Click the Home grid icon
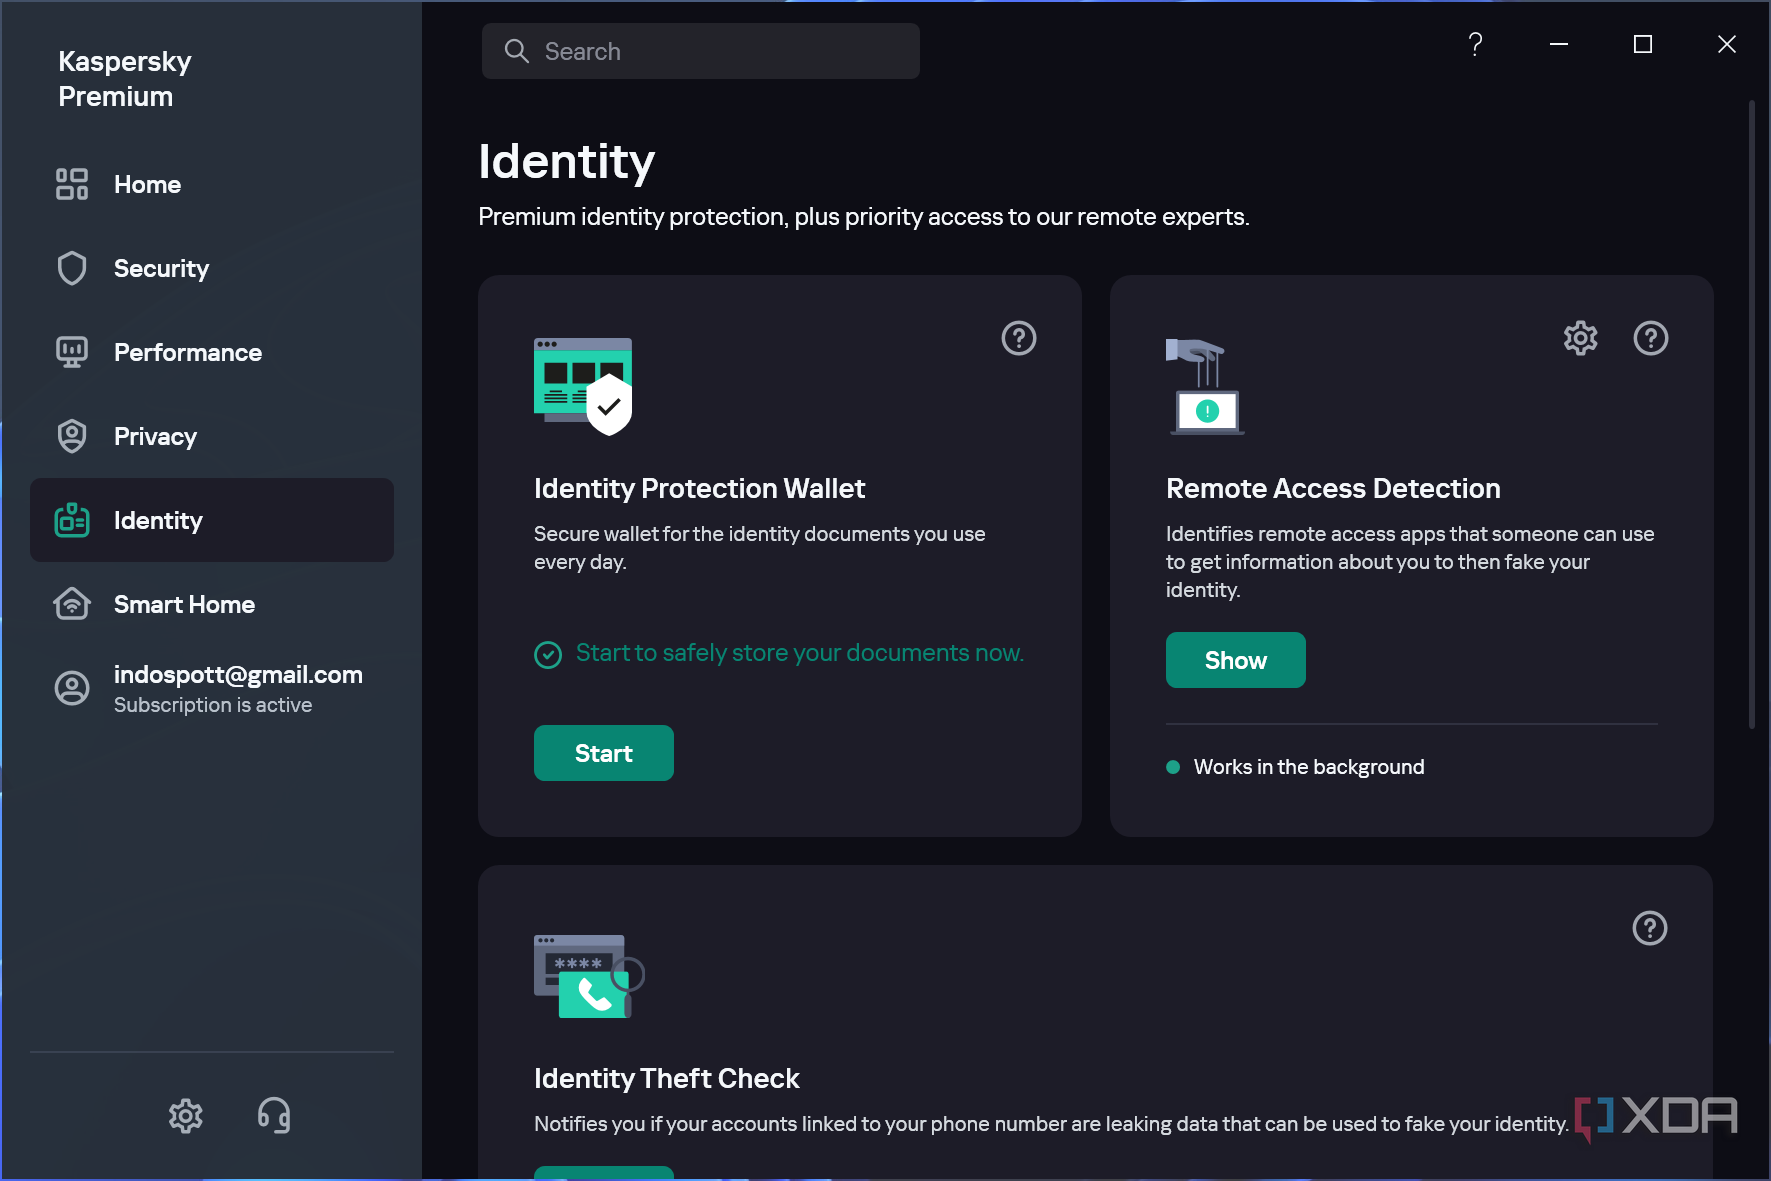The height and width of the screenshot is (1181, 1771). click(72, 184)
